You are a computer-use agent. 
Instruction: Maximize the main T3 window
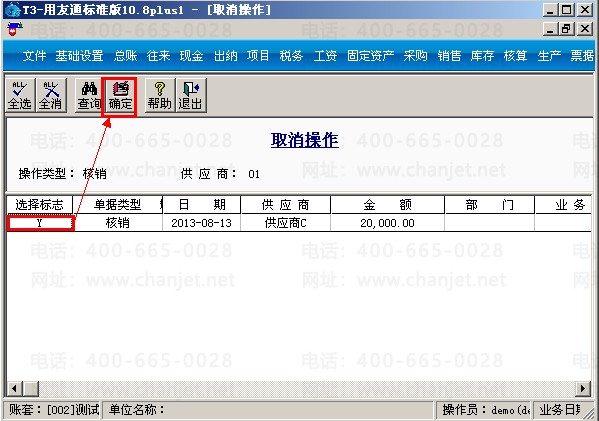[567, 10]
